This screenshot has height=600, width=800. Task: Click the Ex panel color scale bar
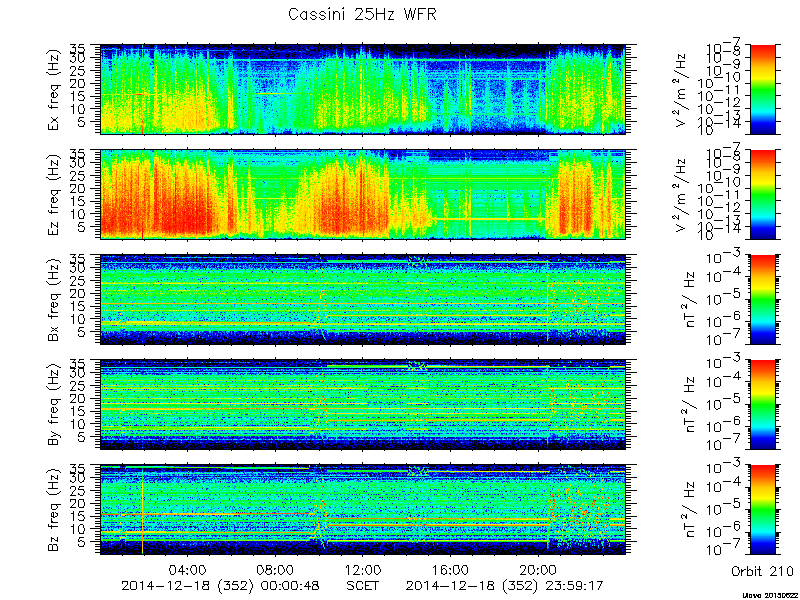click(762, 89)
